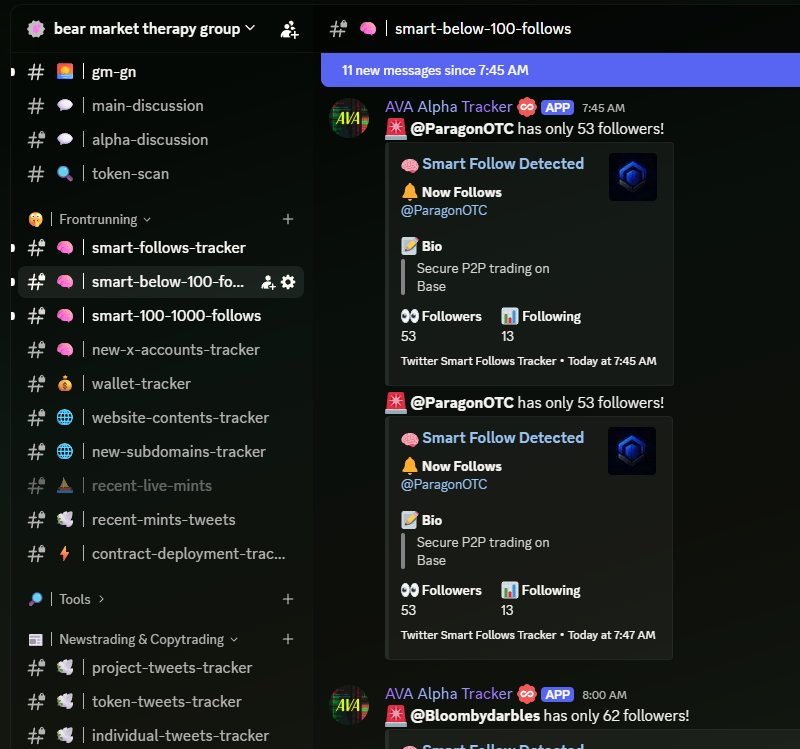The height and width of the screenshot is (749, 800).
Task: Create a channel in the Tools category
Action: (288, 599)
